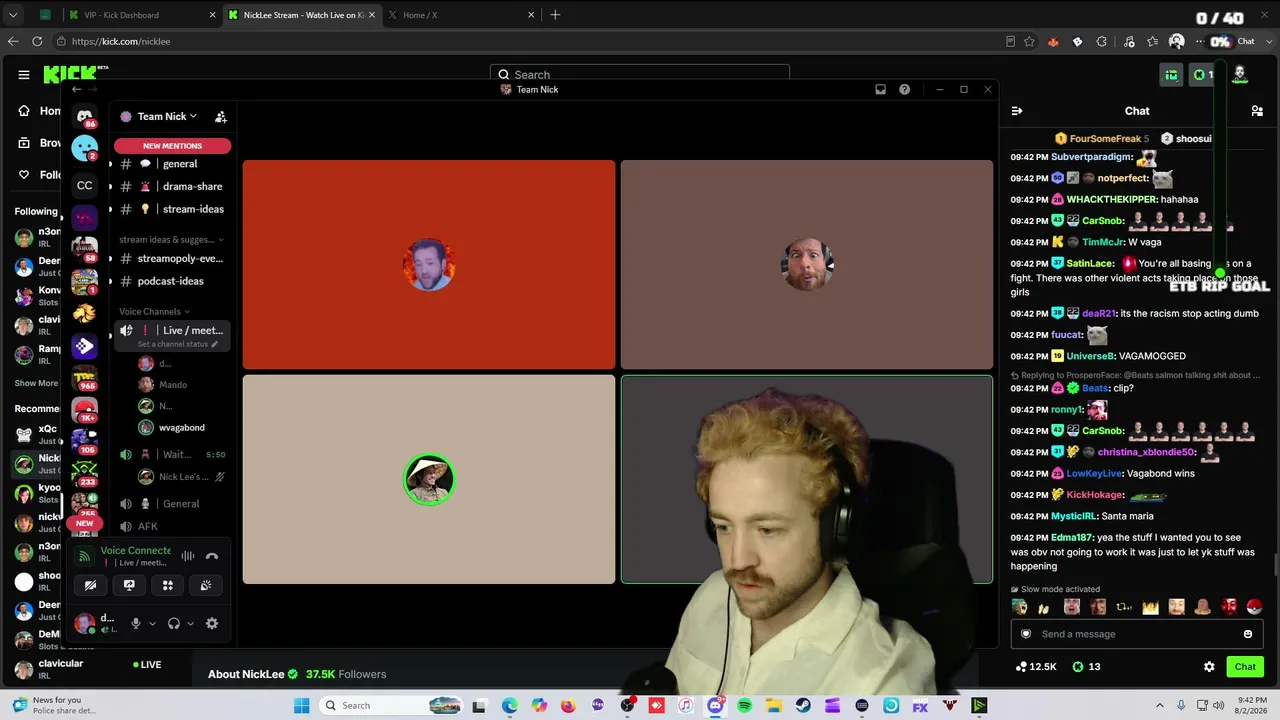Open the FourSomeFreak top gifter badge
The height and width of the screenshot is (720, 1280).
pyautogui.click(x=1101, y=139)
